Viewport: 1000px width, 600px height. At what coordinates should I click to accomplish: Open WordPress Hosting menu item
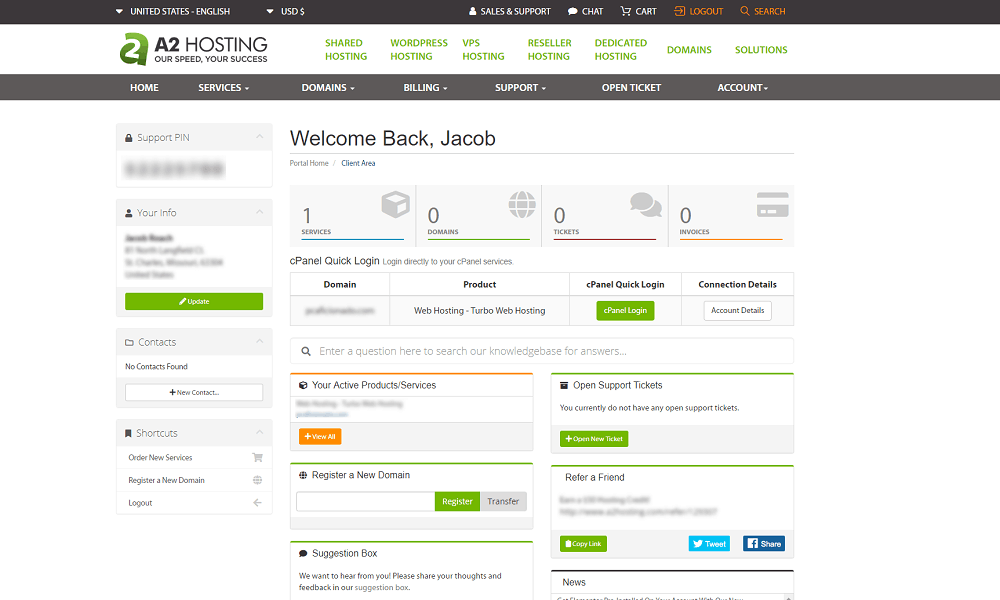point(419,50)
